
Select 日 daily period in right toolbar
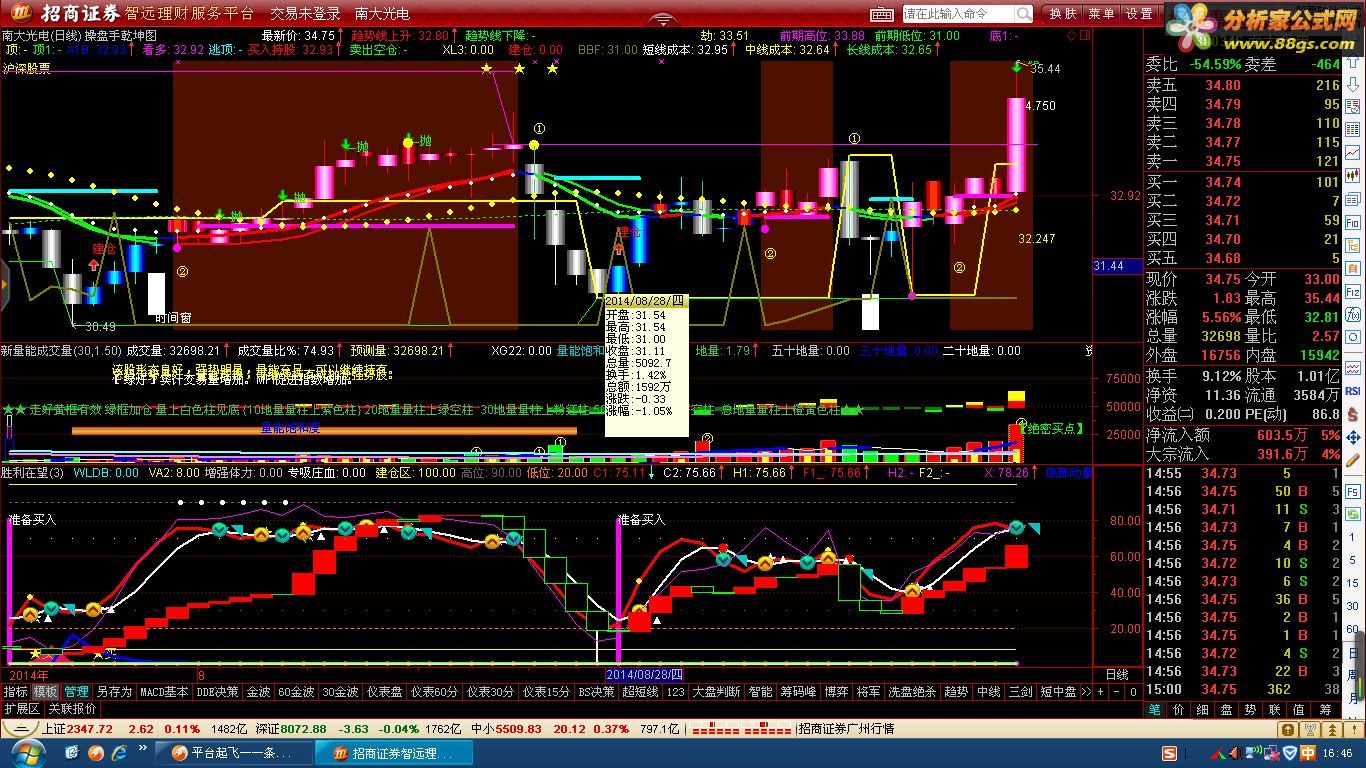(1353, 652)
